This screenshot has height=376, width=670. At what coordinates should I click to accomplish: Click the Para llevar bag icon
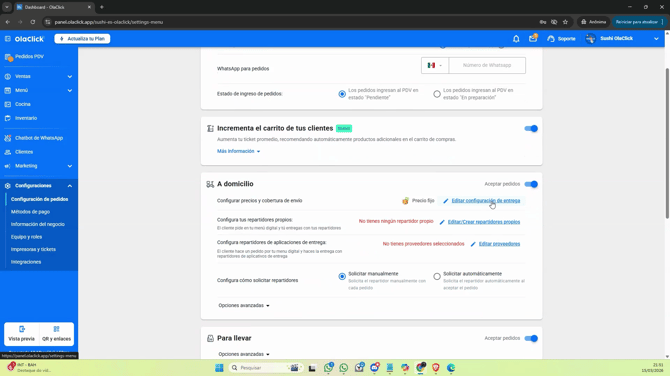(210, 338)
